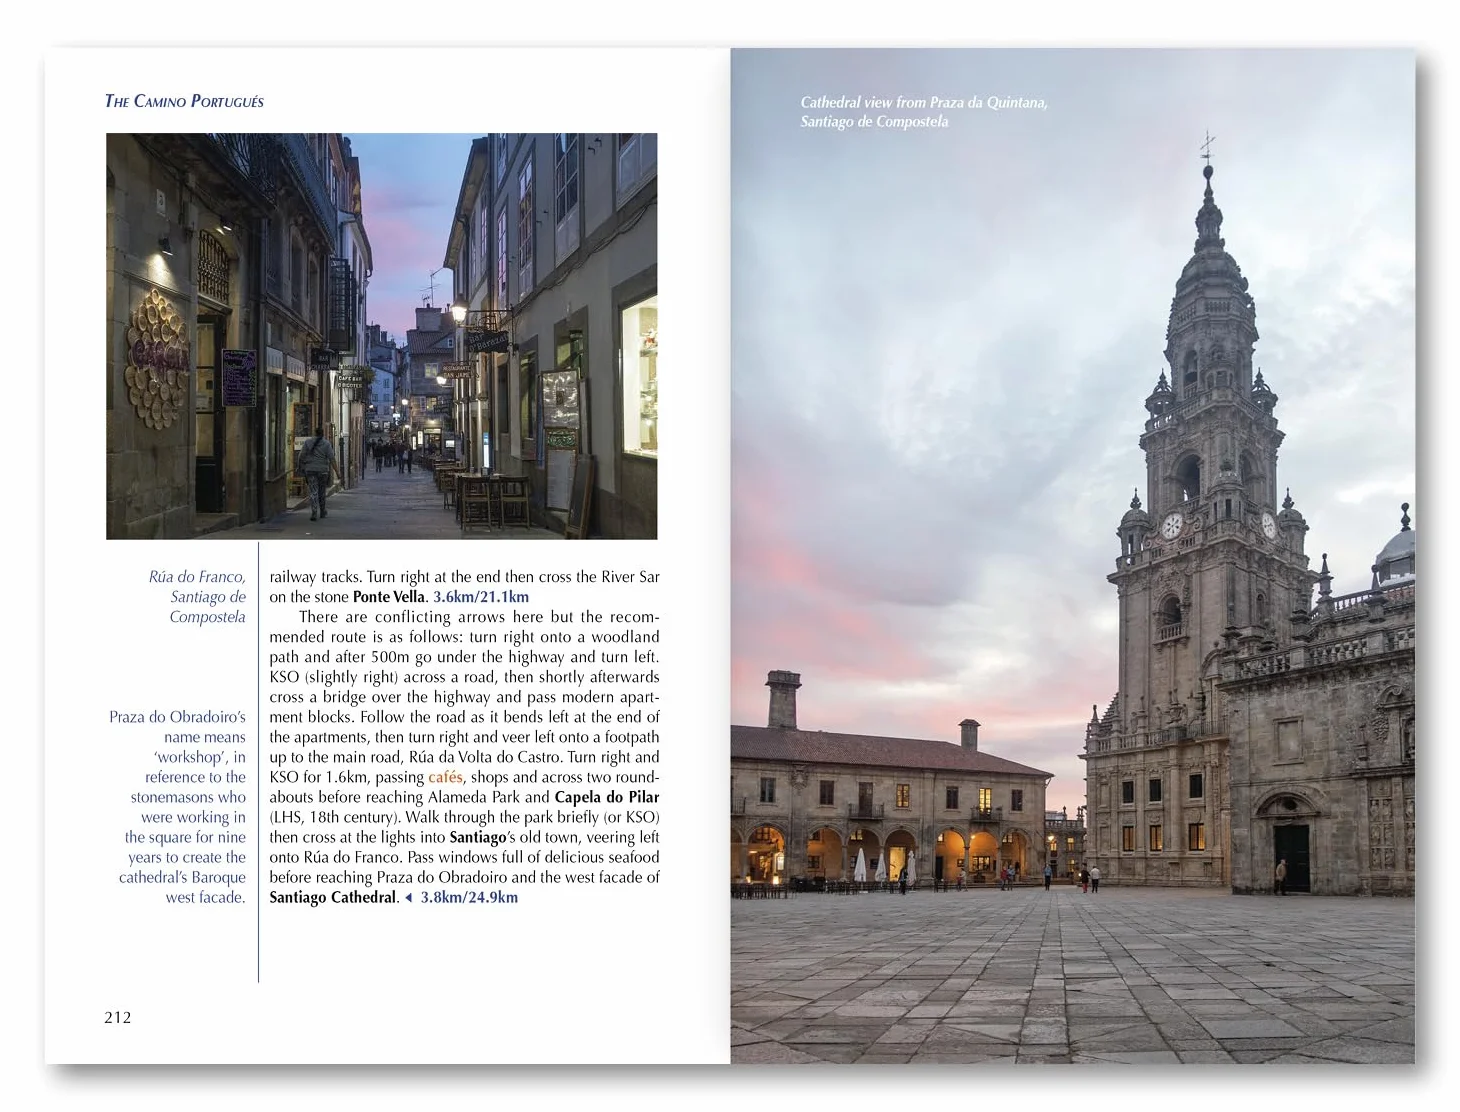Click the bold words 'Capela do Pilar'
Viewport: 1460px width, 1112px height.
[607, 797]
